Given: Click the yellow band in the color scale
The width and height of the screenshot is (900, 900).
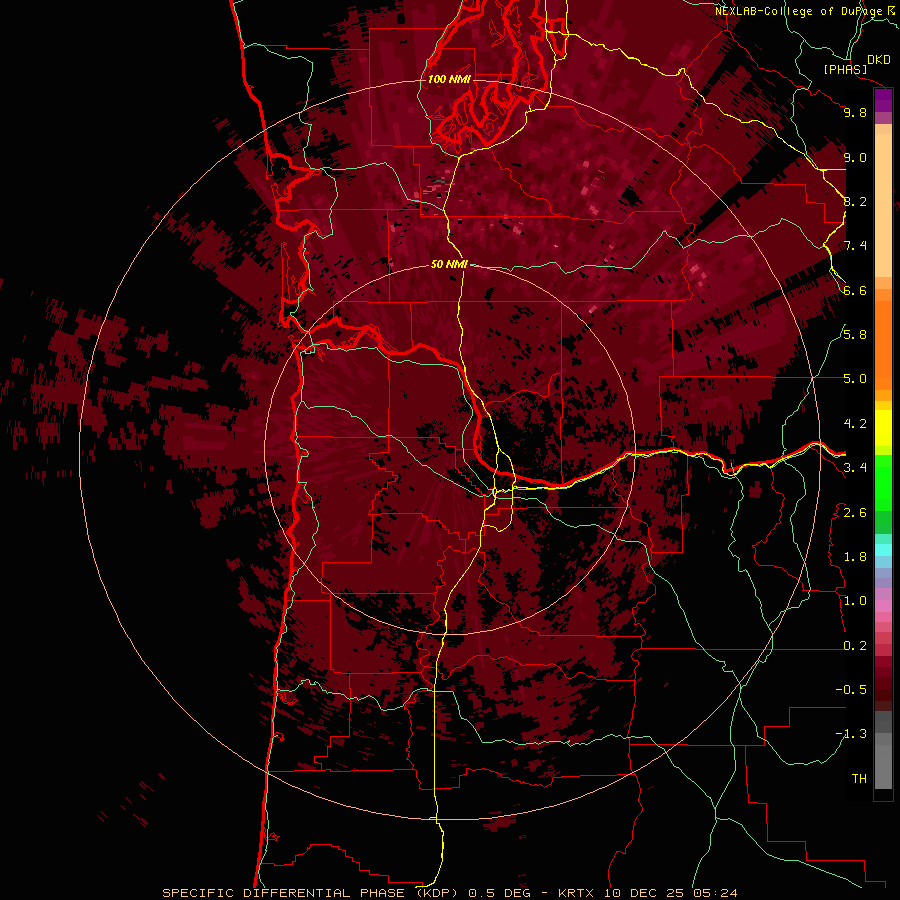Looking at the screenshot, I should click(883, 428).
